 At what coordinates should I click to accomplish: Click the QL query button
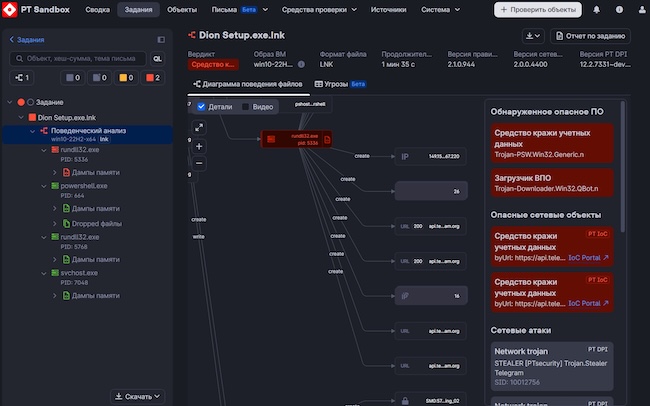[157, 58]
